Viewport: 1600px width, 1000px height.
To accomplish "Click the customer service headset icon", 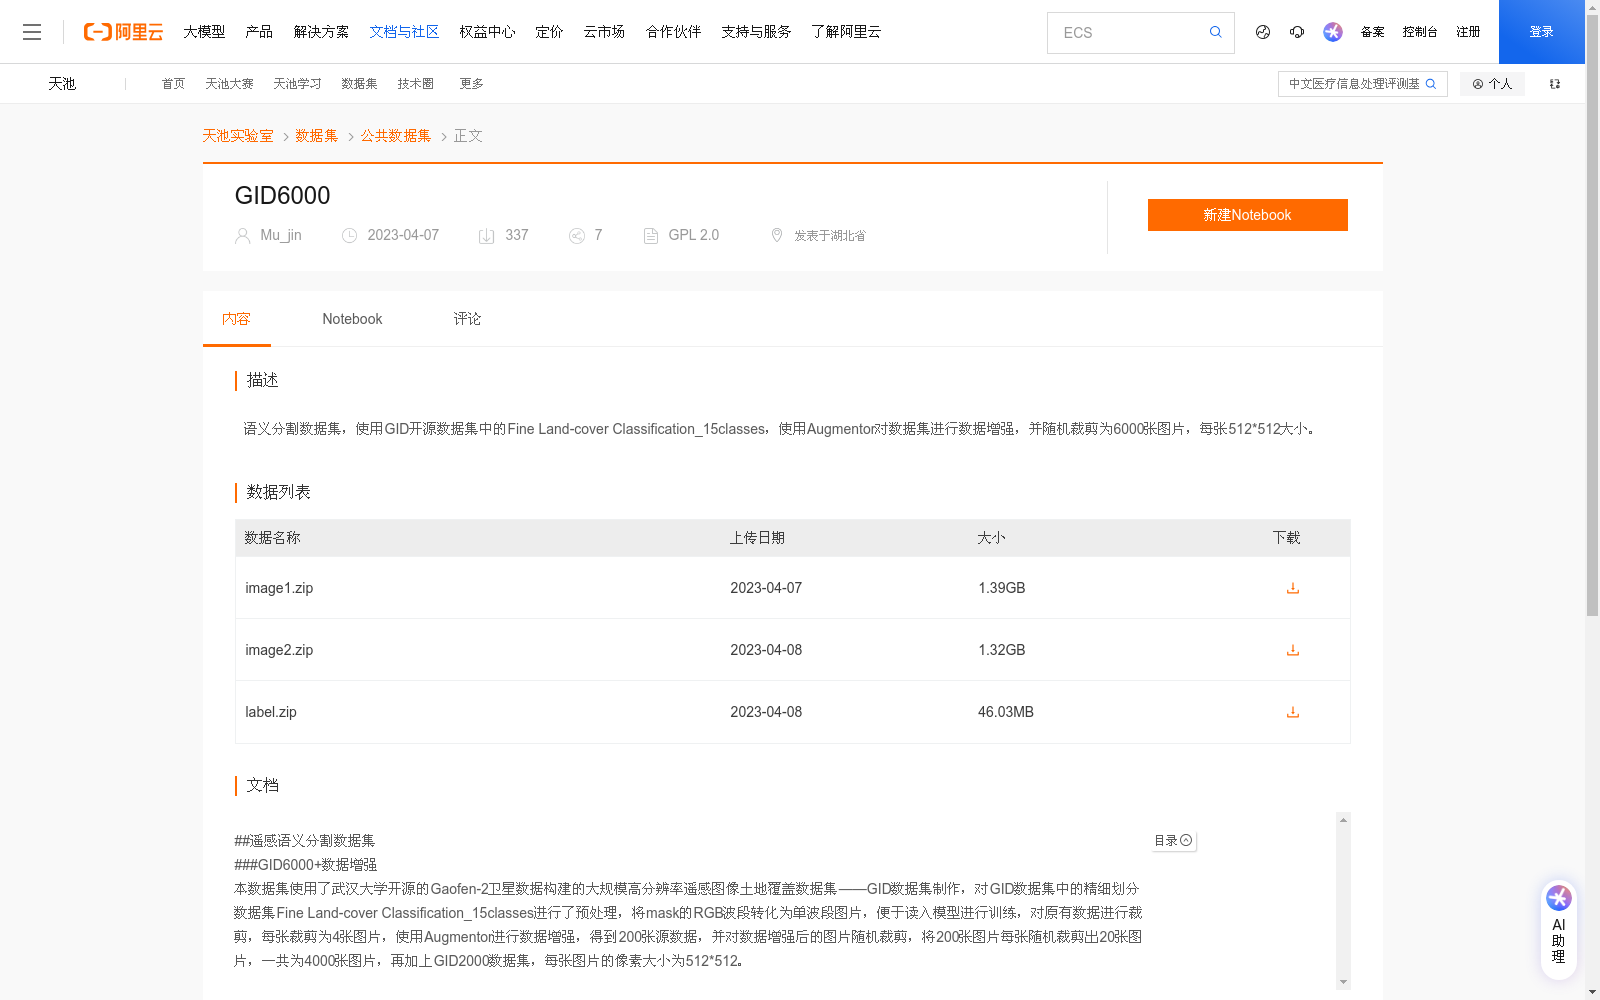I will coord(1297,32).
